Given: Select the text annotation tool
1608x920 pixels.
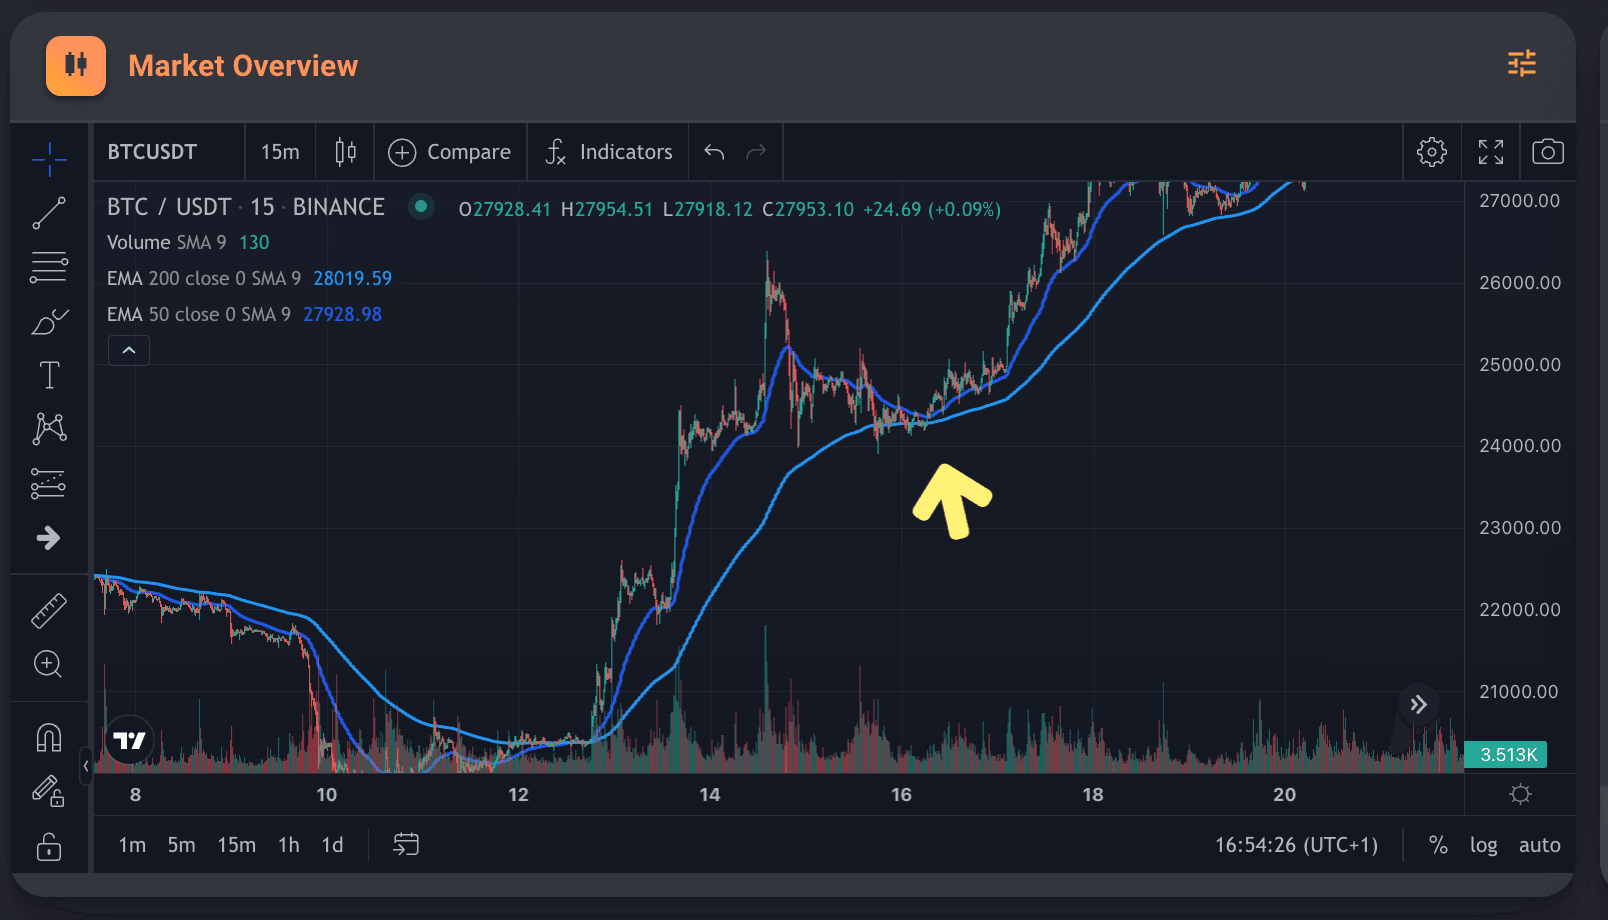Looking at the screenshot, I should click(49, 375).
